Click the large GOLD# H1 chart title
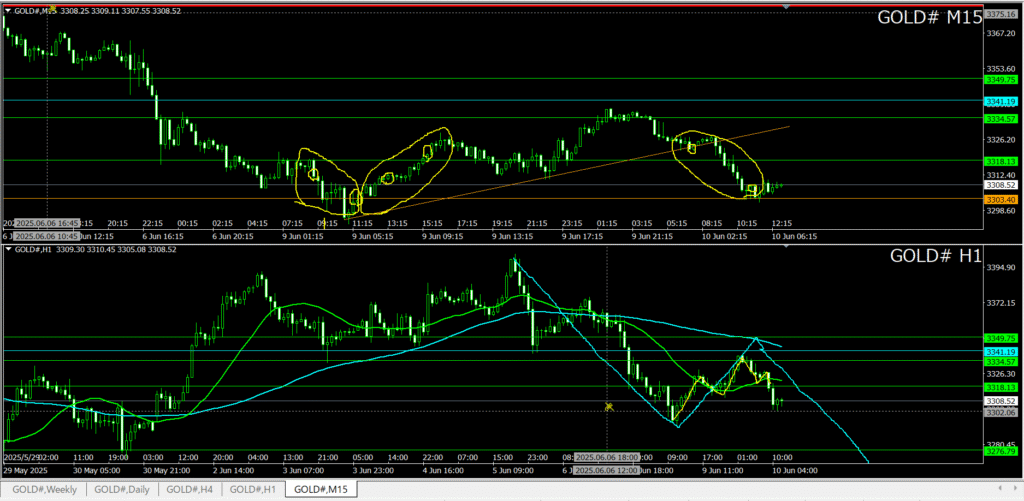This screenshot has width=1024, height=501. click(936, 257)
